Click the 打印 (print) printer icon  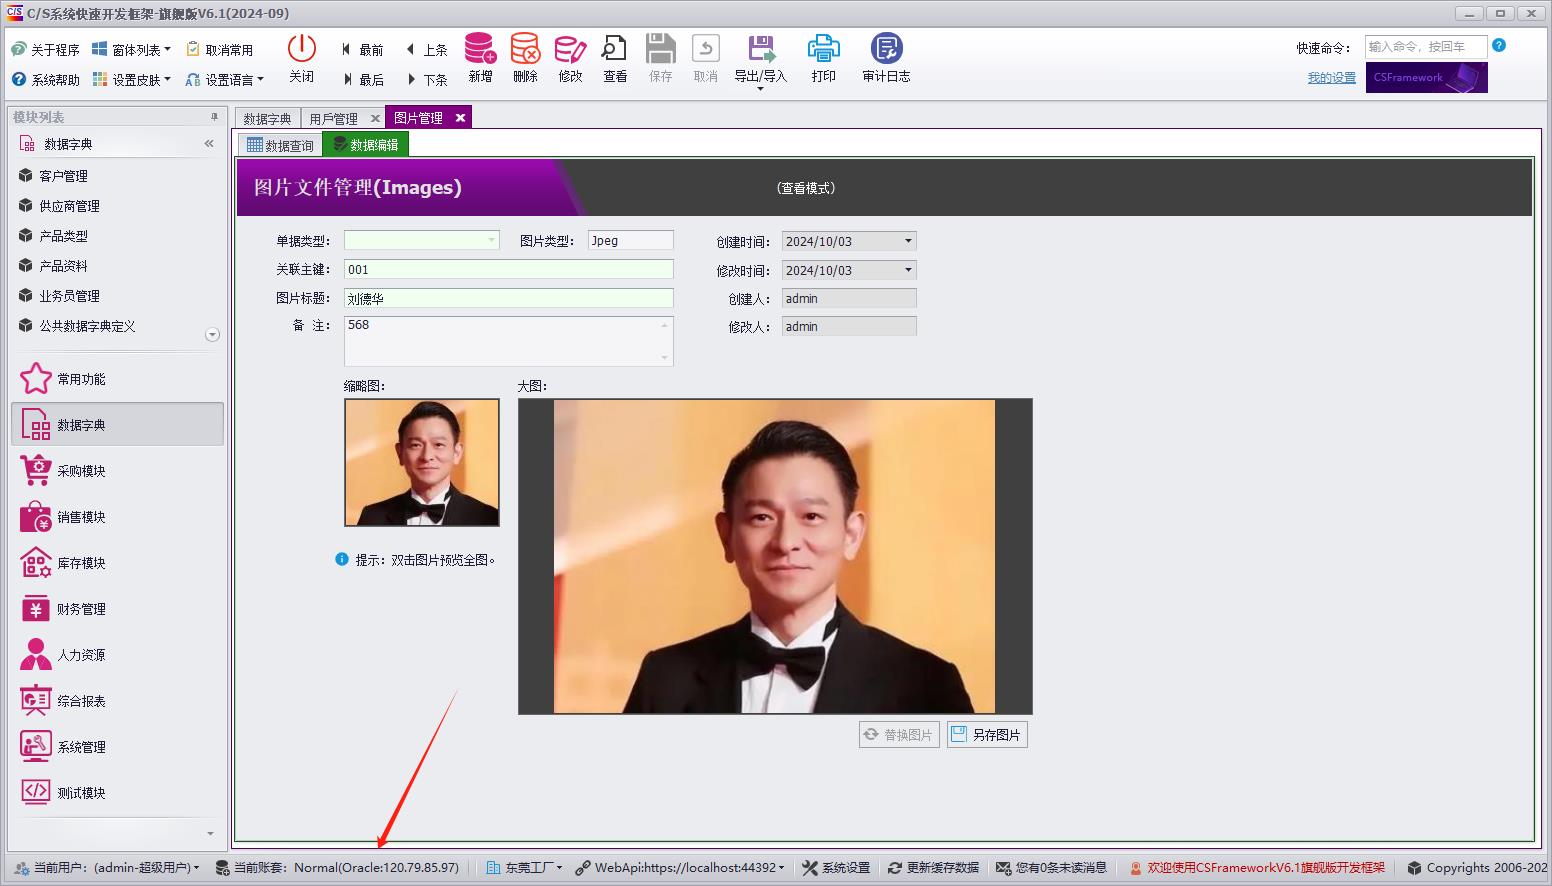point(823,49)
